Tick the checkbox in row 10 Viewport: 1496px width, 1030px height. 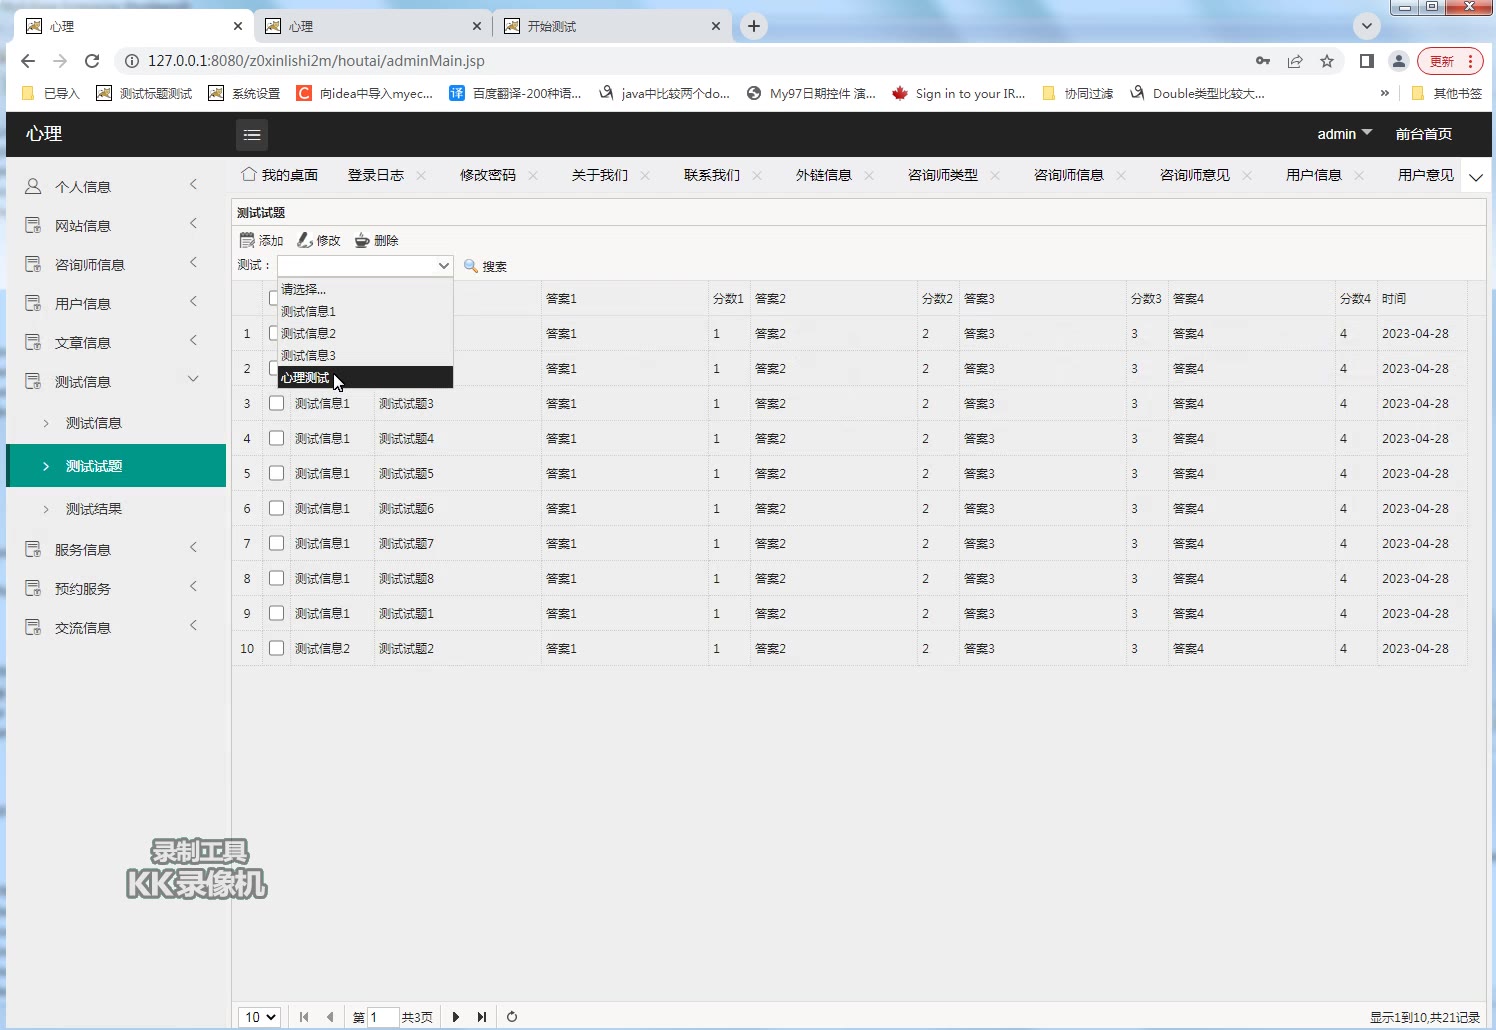277,648
